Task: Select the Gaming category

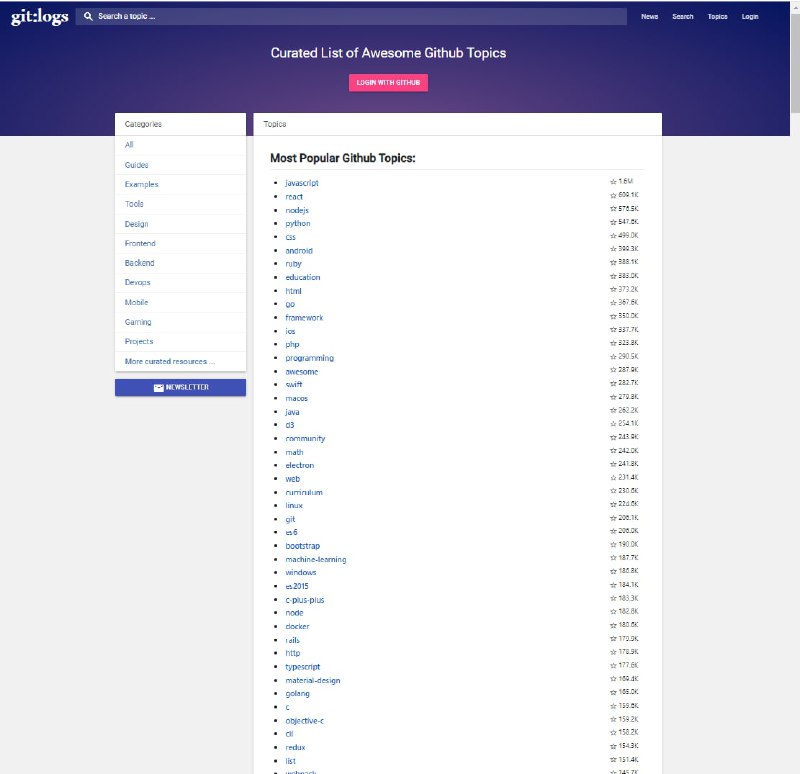Action: coord(180,322)
